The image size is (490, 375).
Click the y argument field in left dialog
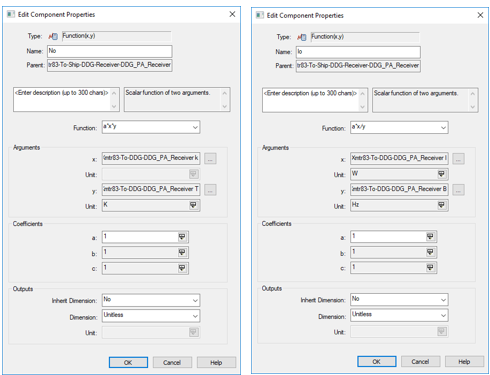point(151,189)
